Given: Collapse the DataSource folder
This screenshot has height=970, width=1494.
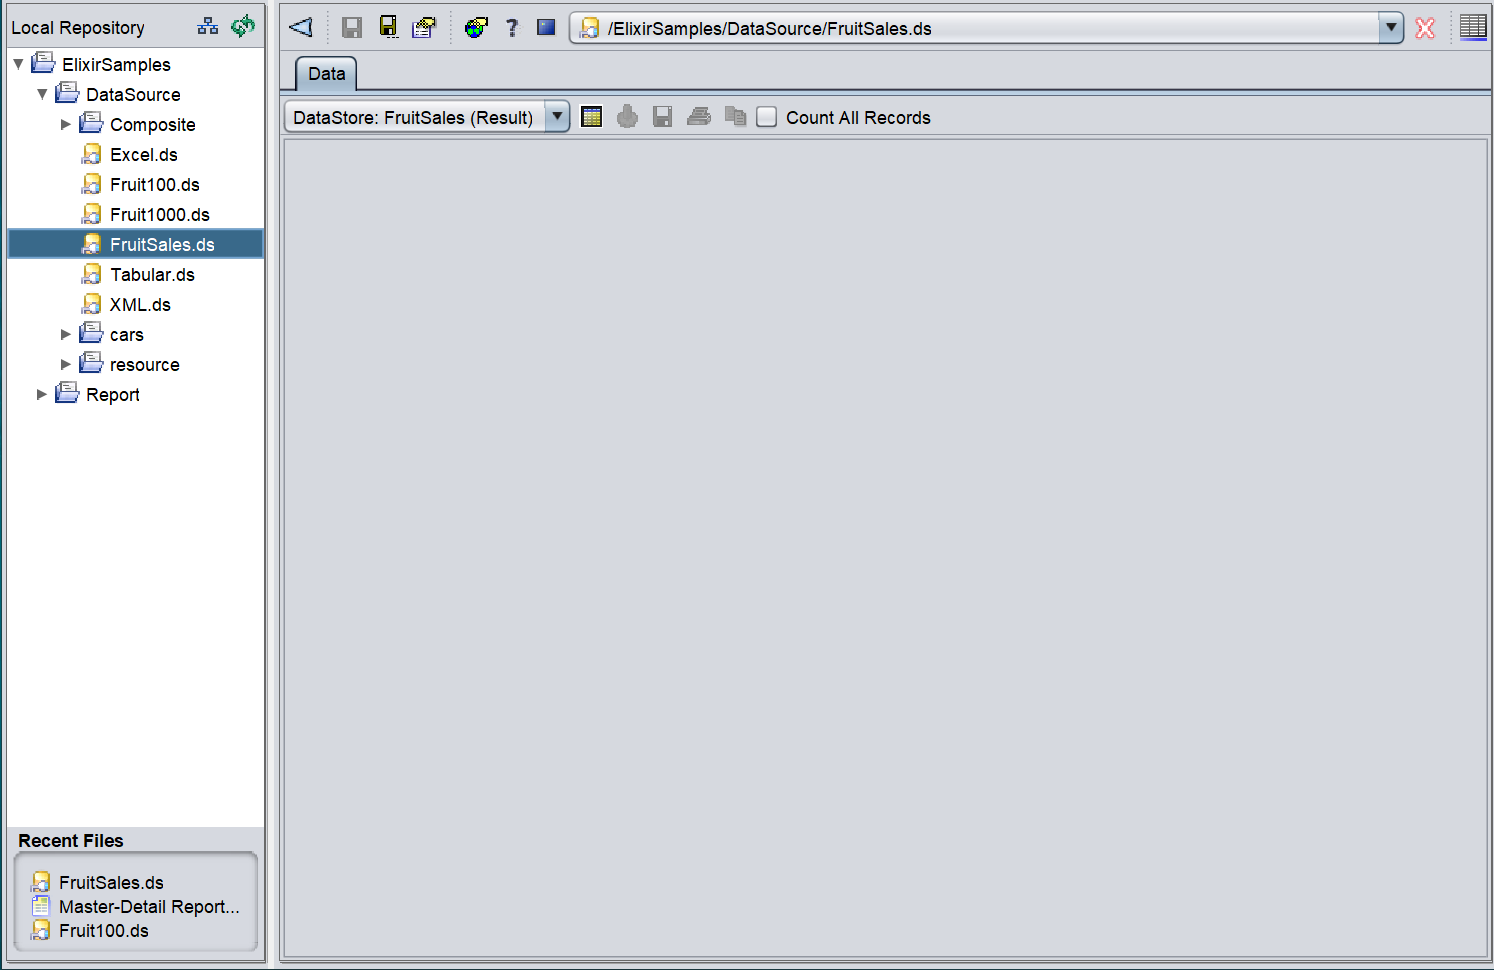Looking at the screenshot, I should (42, 95).
